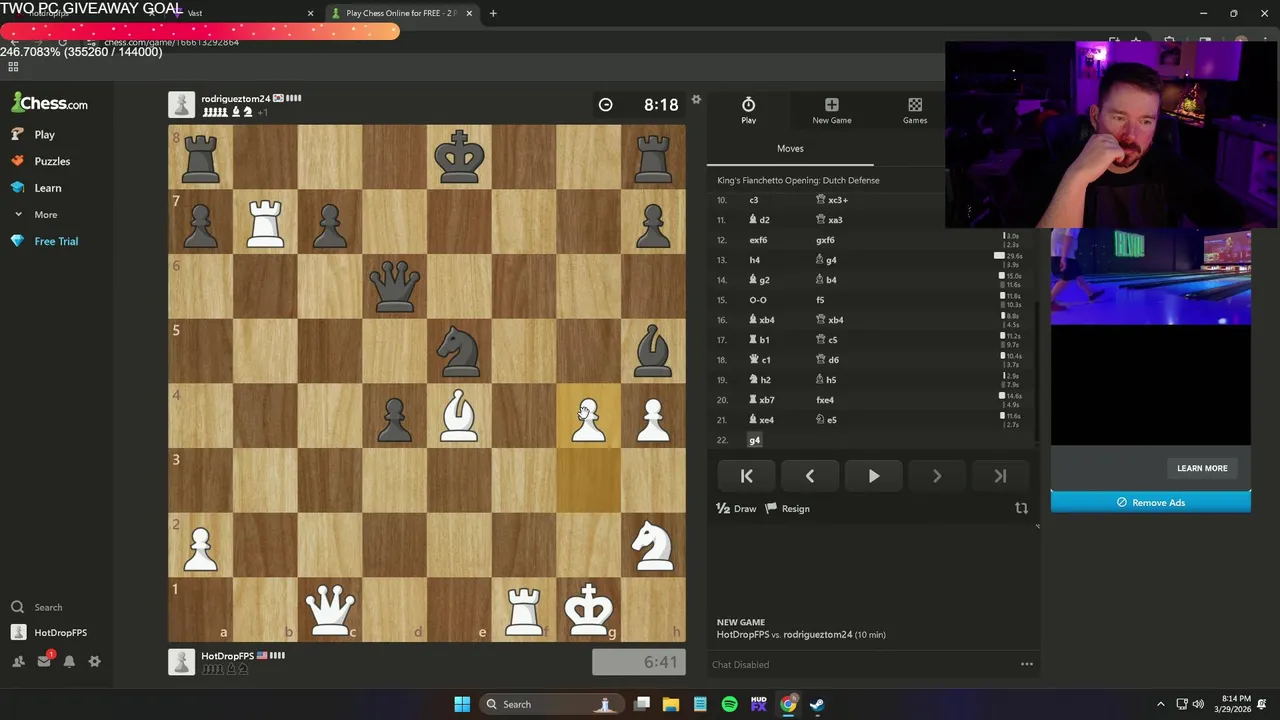Open Steam from the taskbar

[x=817, y=704]
